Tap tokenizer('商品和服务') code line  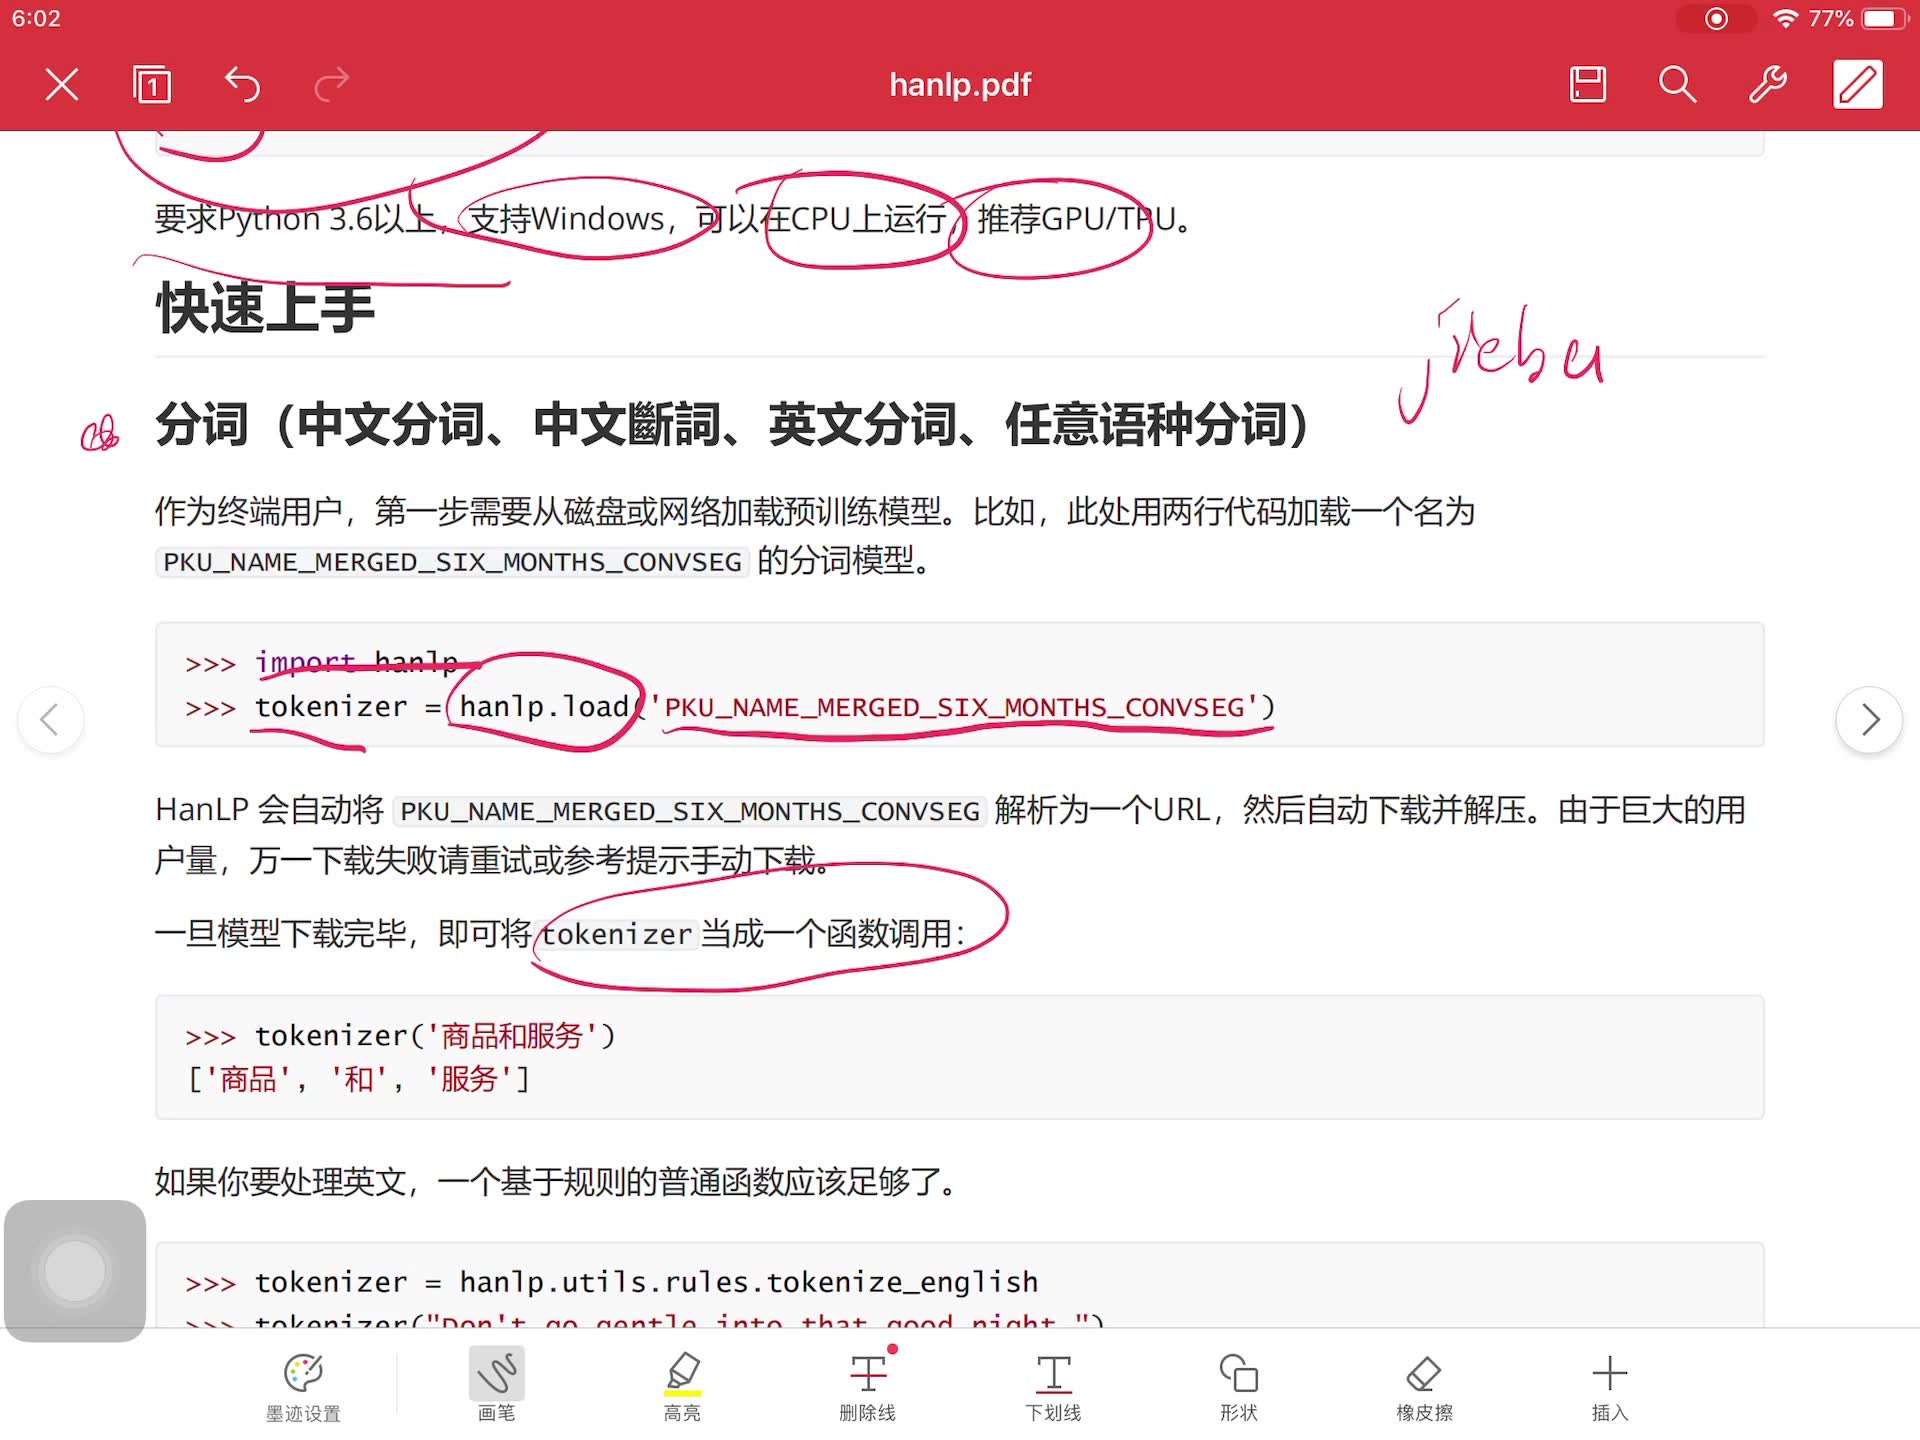pyautogui.click(x=435, y=1036)
